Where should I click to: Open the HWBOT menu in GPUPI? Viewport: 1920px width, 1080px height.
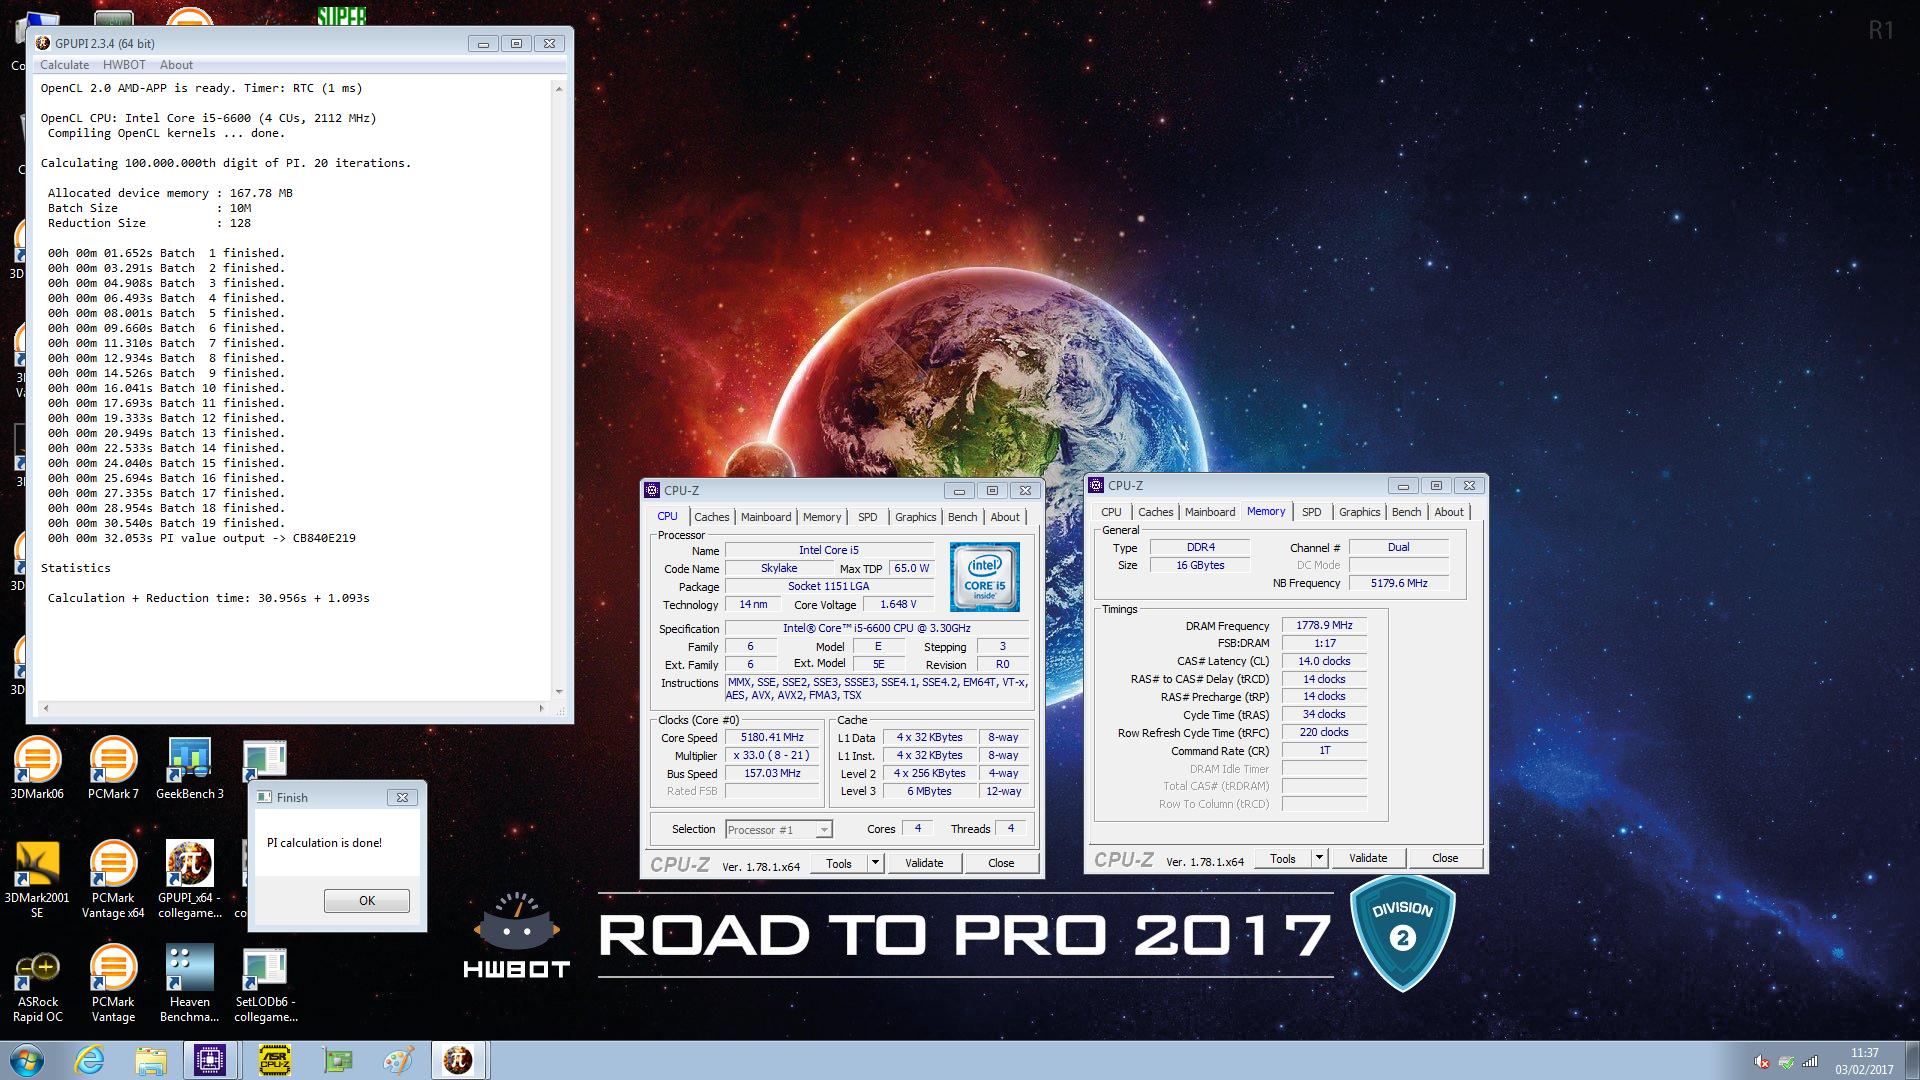point(124,65)
